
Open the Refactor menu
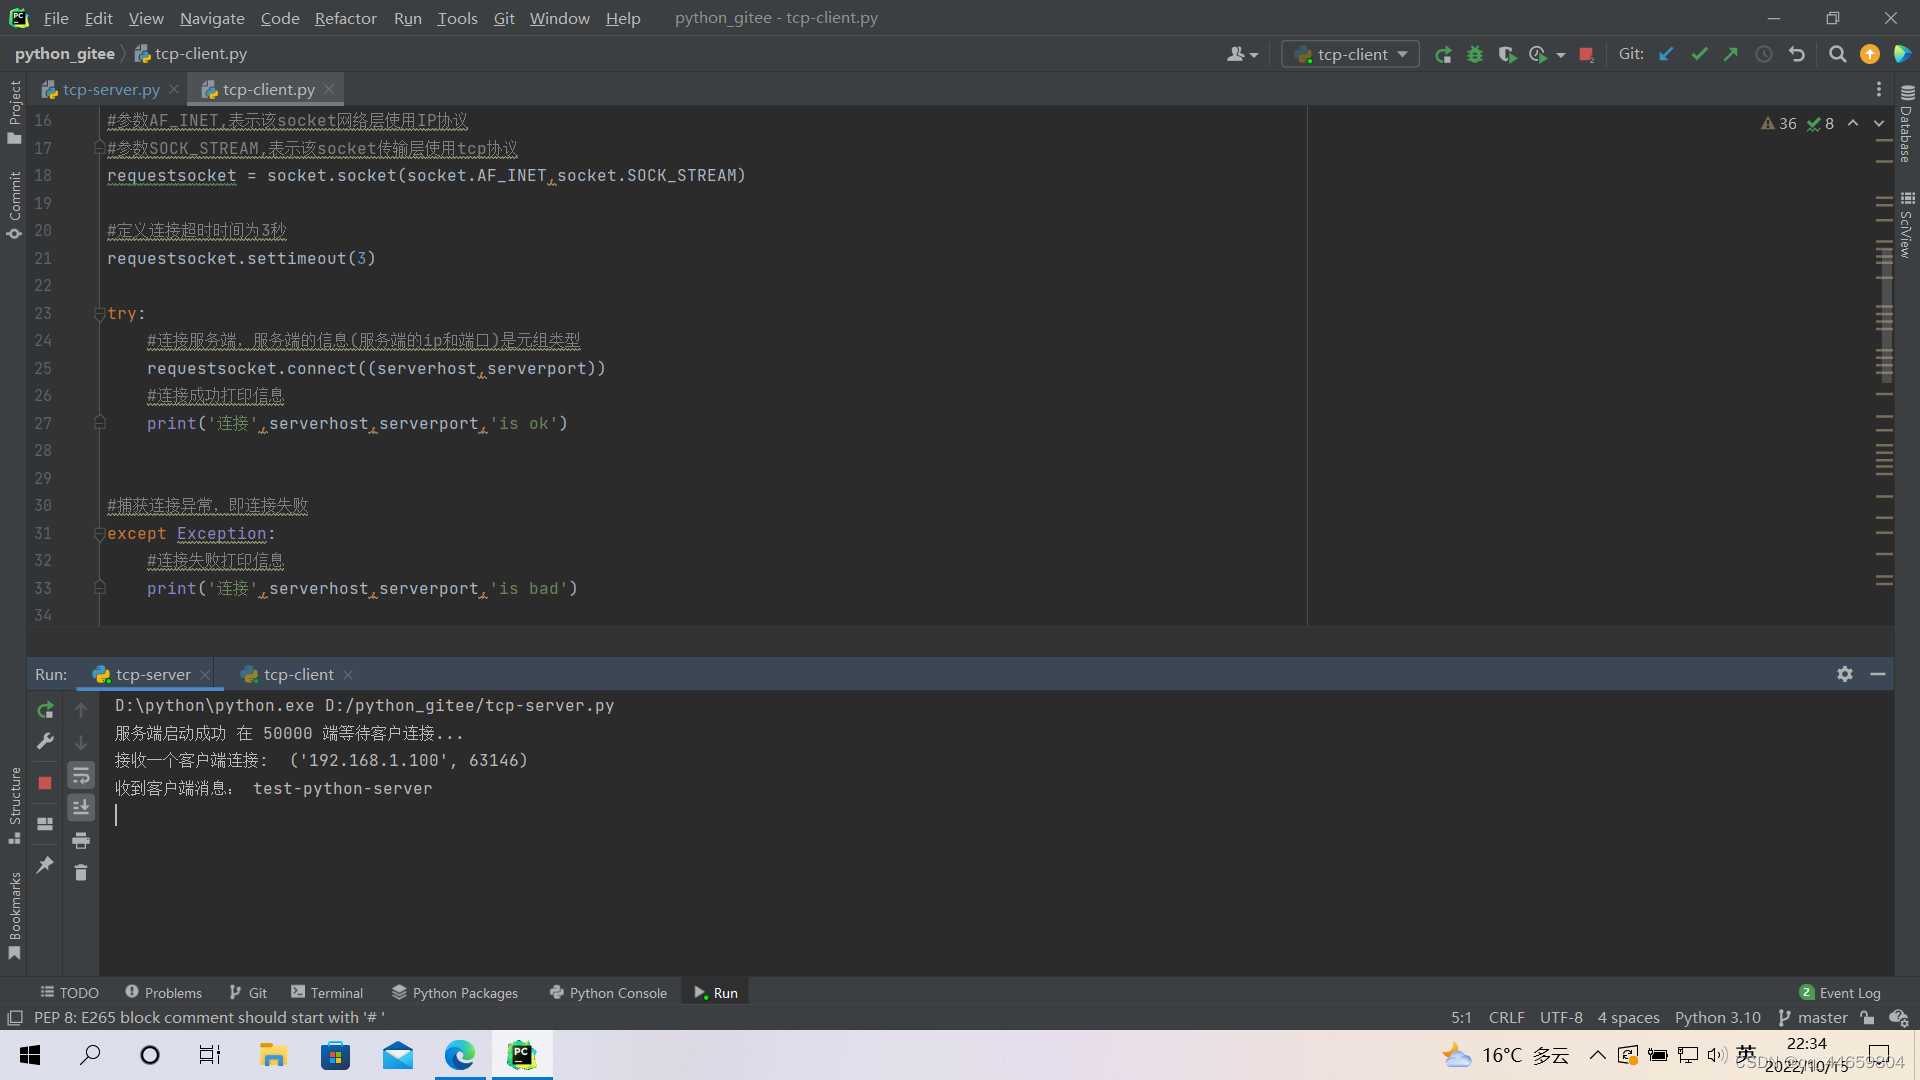coord(345,18)
